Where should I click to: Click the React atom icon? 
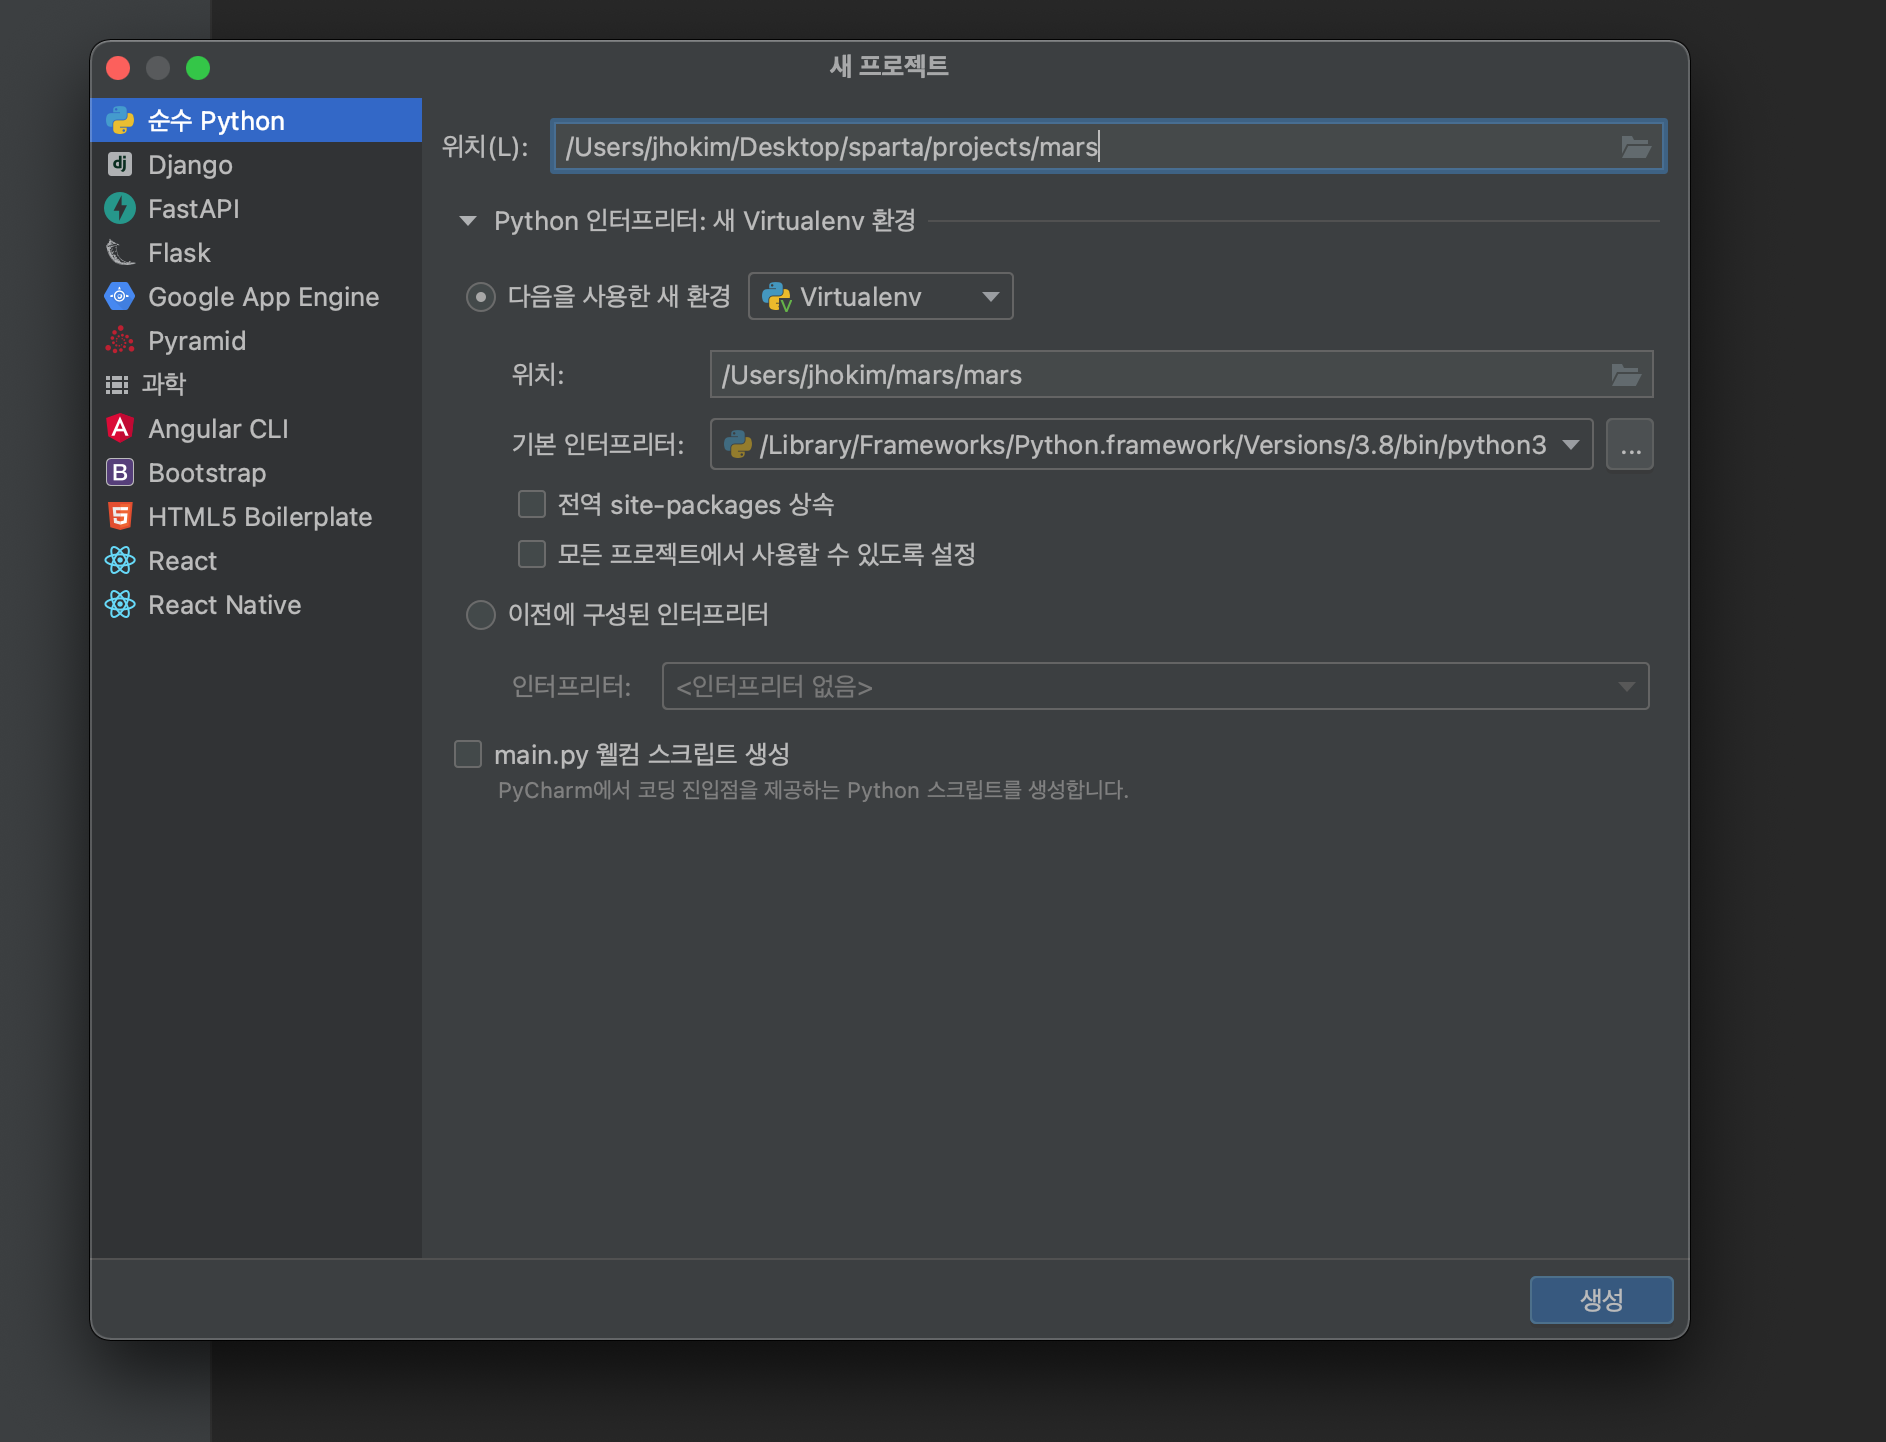coord(120,560)
